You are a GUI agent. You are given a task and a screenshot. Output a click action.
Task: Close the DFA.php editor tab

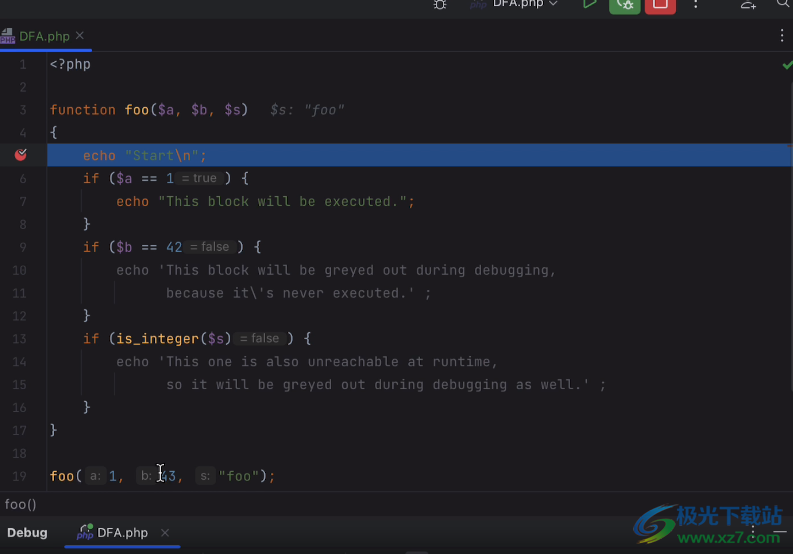[80, 36]
